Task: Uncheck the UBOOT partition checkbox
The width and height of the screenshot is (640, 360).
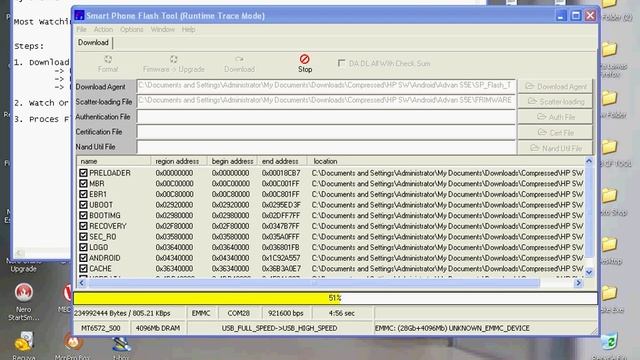Action: (83, 205)
